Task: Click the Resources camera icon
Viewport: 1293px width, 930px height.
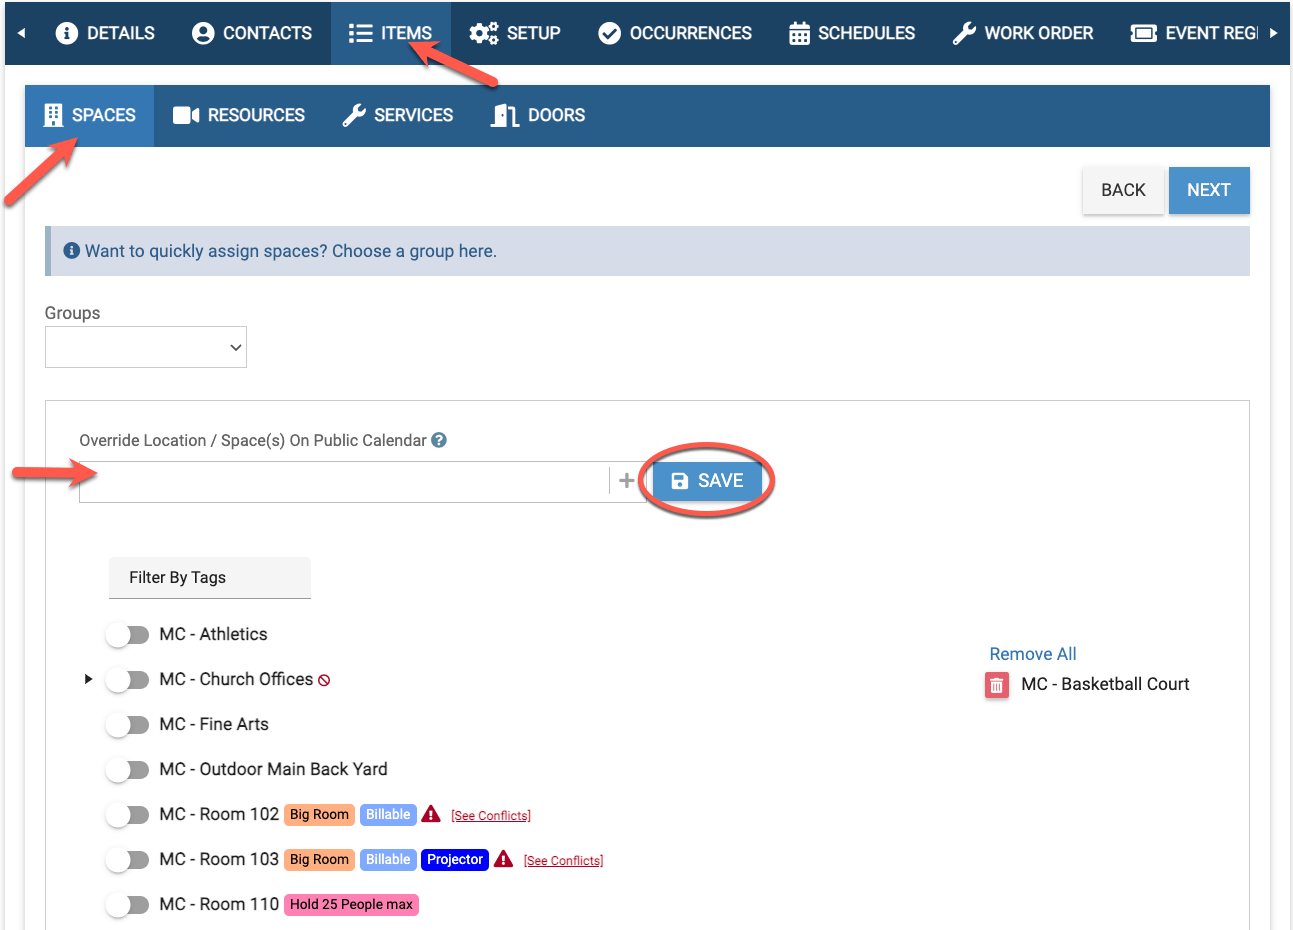Action: pos(185,115)
